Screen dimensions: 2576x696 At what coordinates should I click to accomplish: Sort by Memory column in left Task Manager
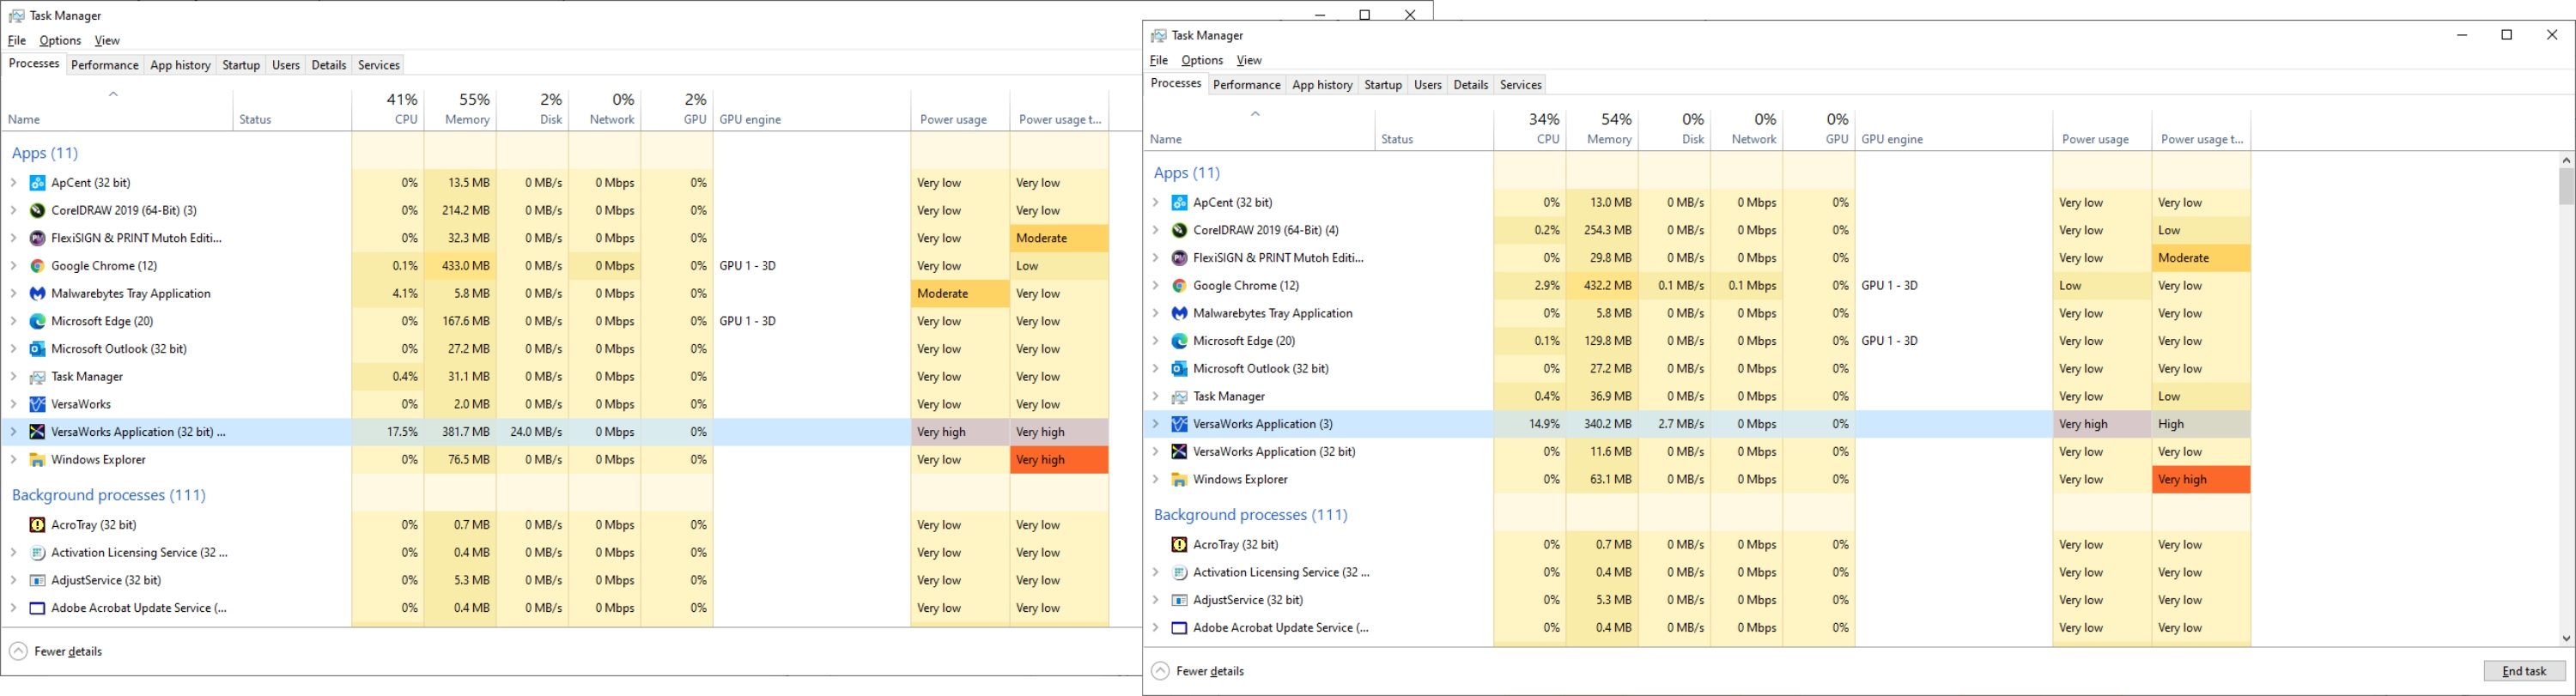point(460,109)
